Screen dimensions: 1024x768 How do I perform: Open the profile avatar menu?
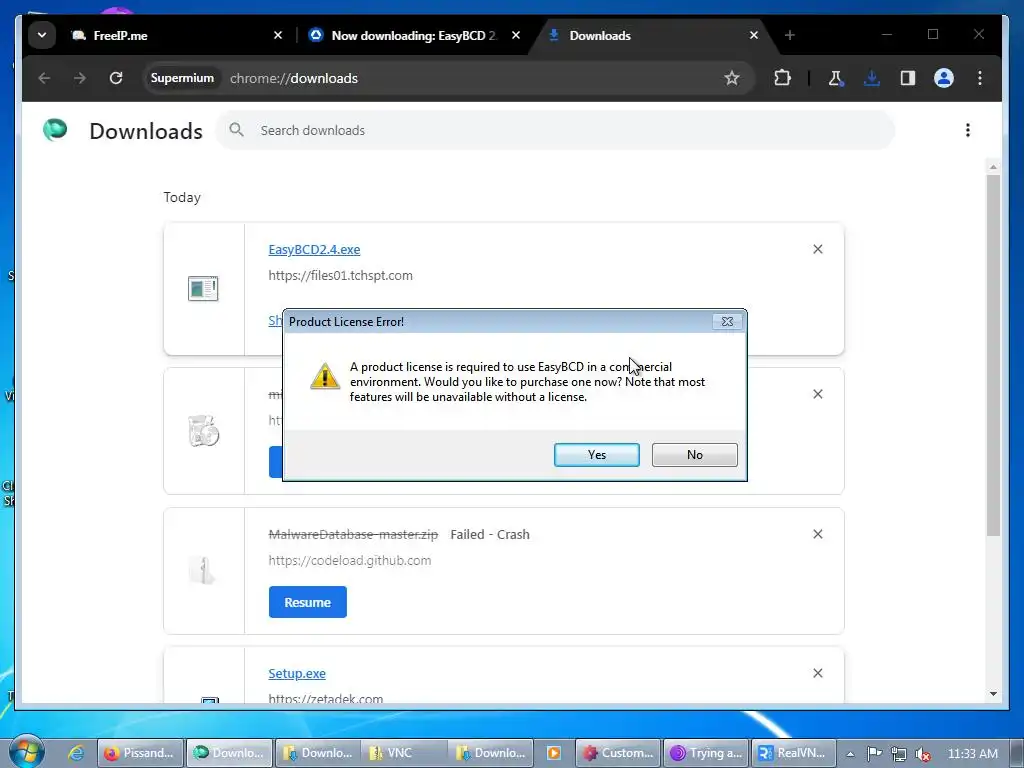944,78
